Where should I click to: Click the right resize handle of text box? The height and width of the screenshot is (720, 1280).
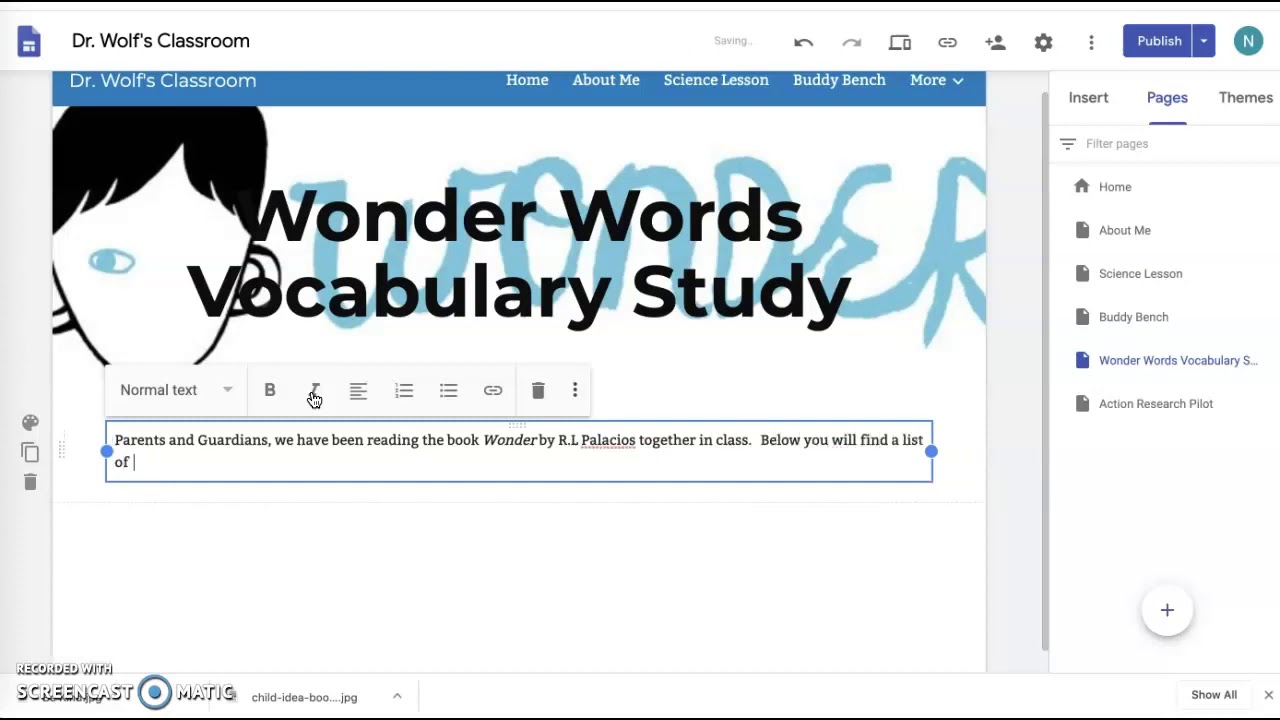(x=931, y=451)
